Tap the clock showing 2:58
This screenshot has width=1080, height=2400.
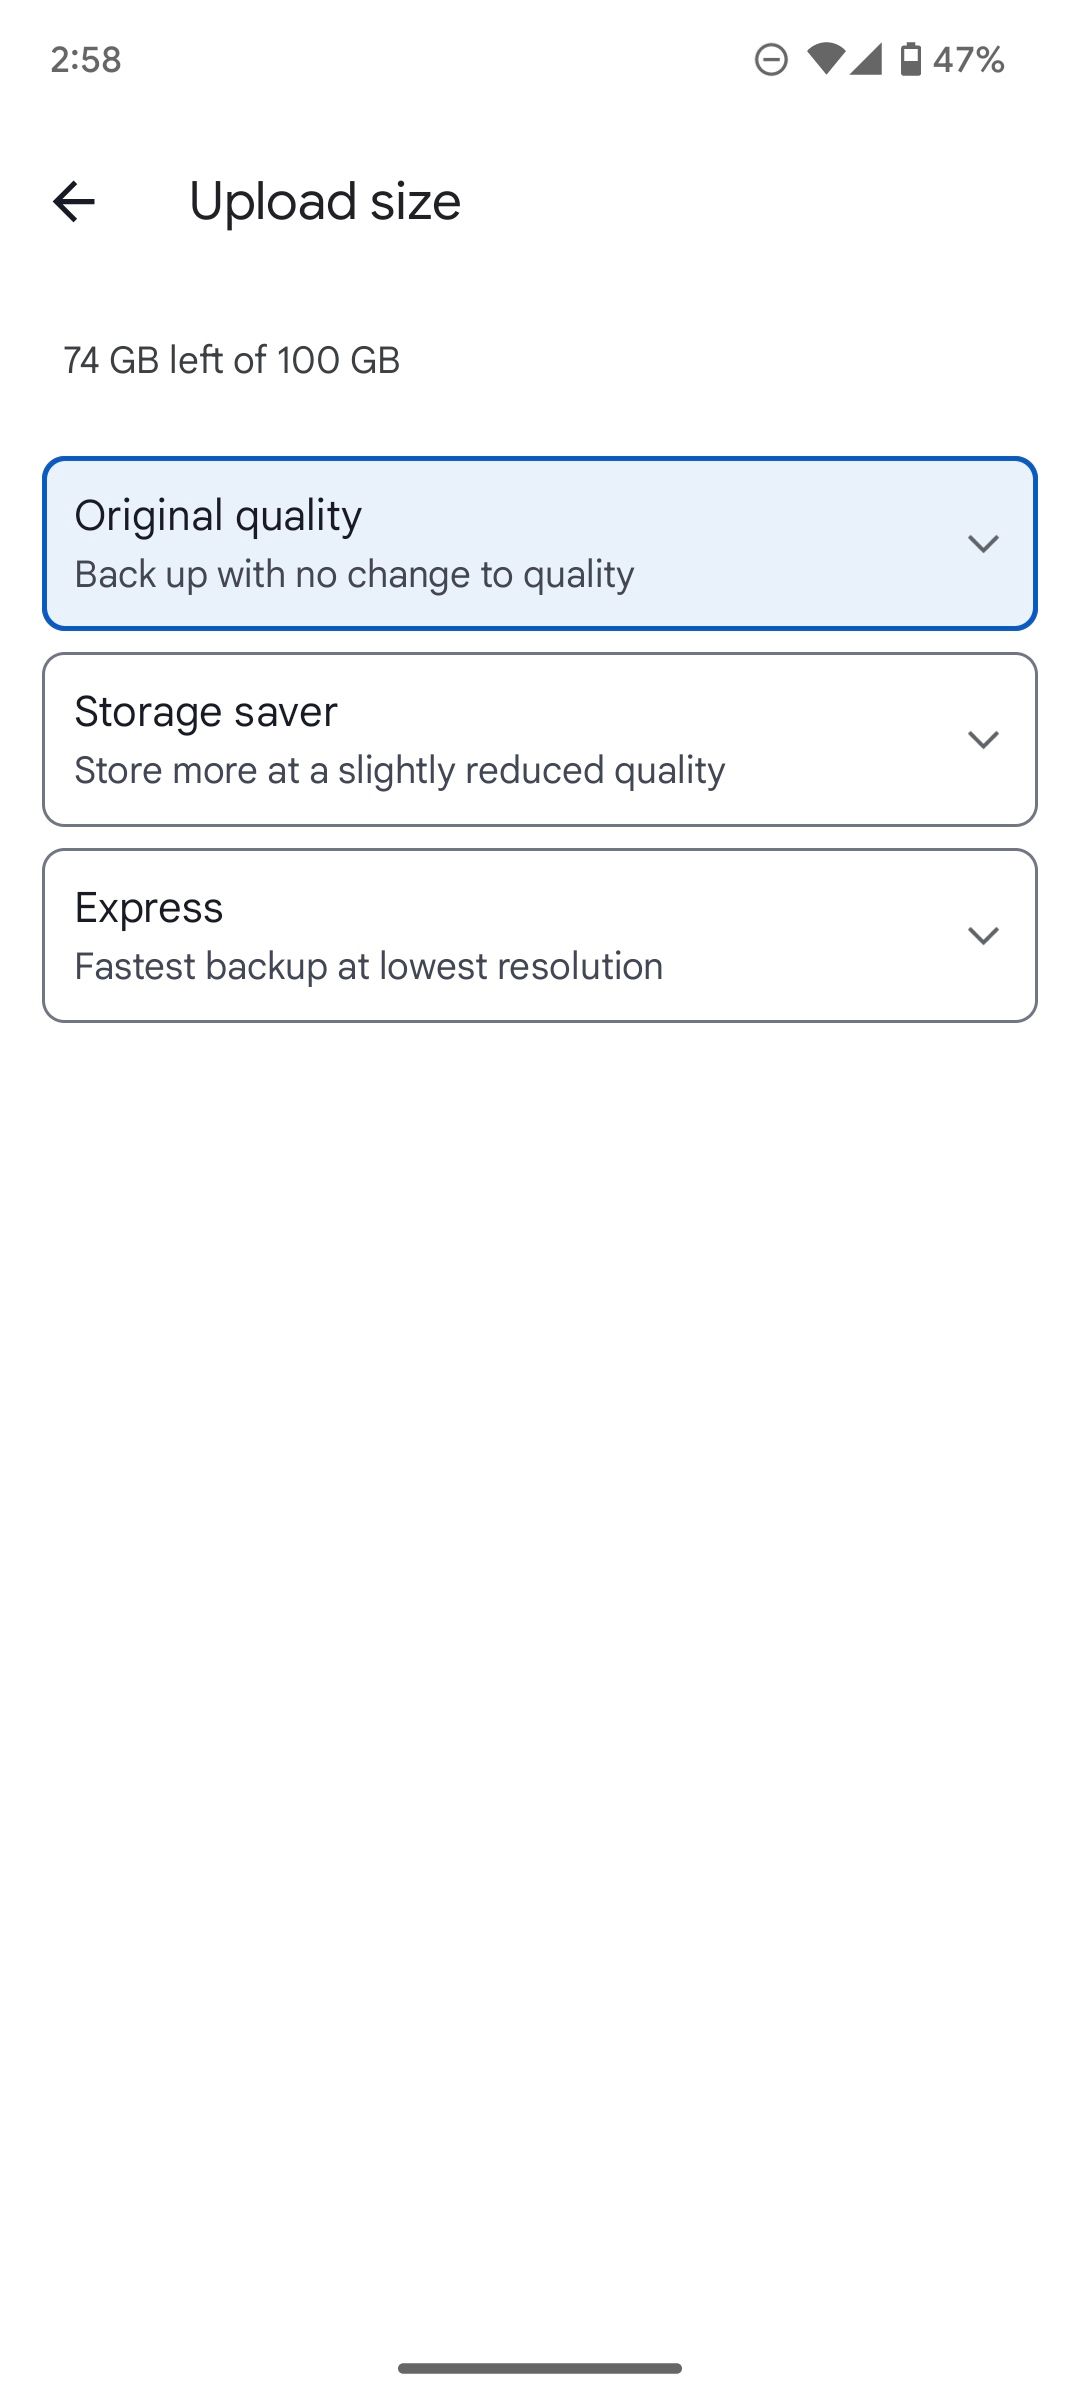point(85,60)
